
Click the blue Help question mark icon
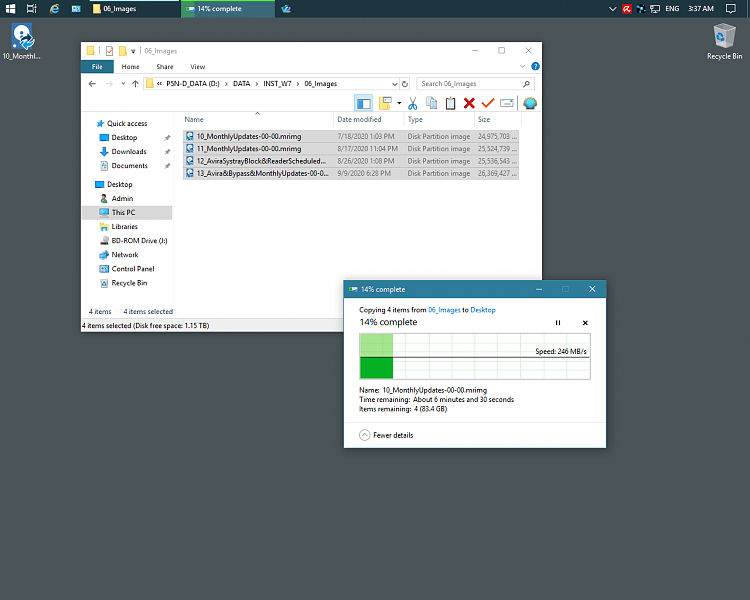pyautogui.click(x=535, y=67)
